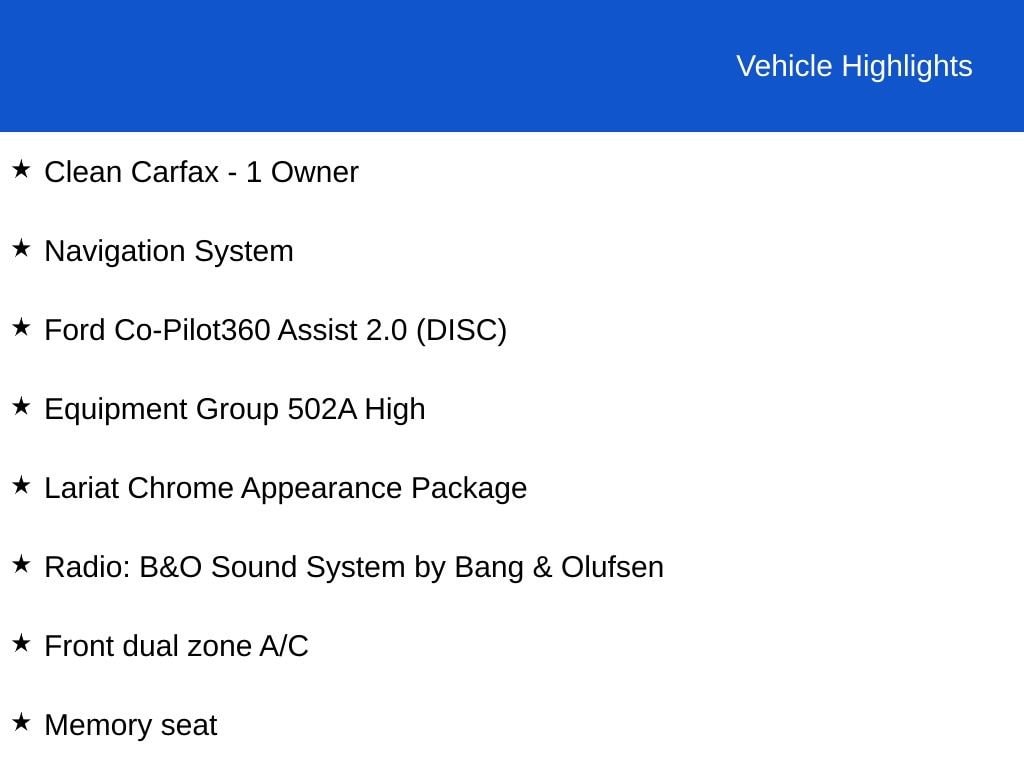1024x768 pixels.
Task: Click the Memory seat highlight text
Action: click(x=130, y=725)
